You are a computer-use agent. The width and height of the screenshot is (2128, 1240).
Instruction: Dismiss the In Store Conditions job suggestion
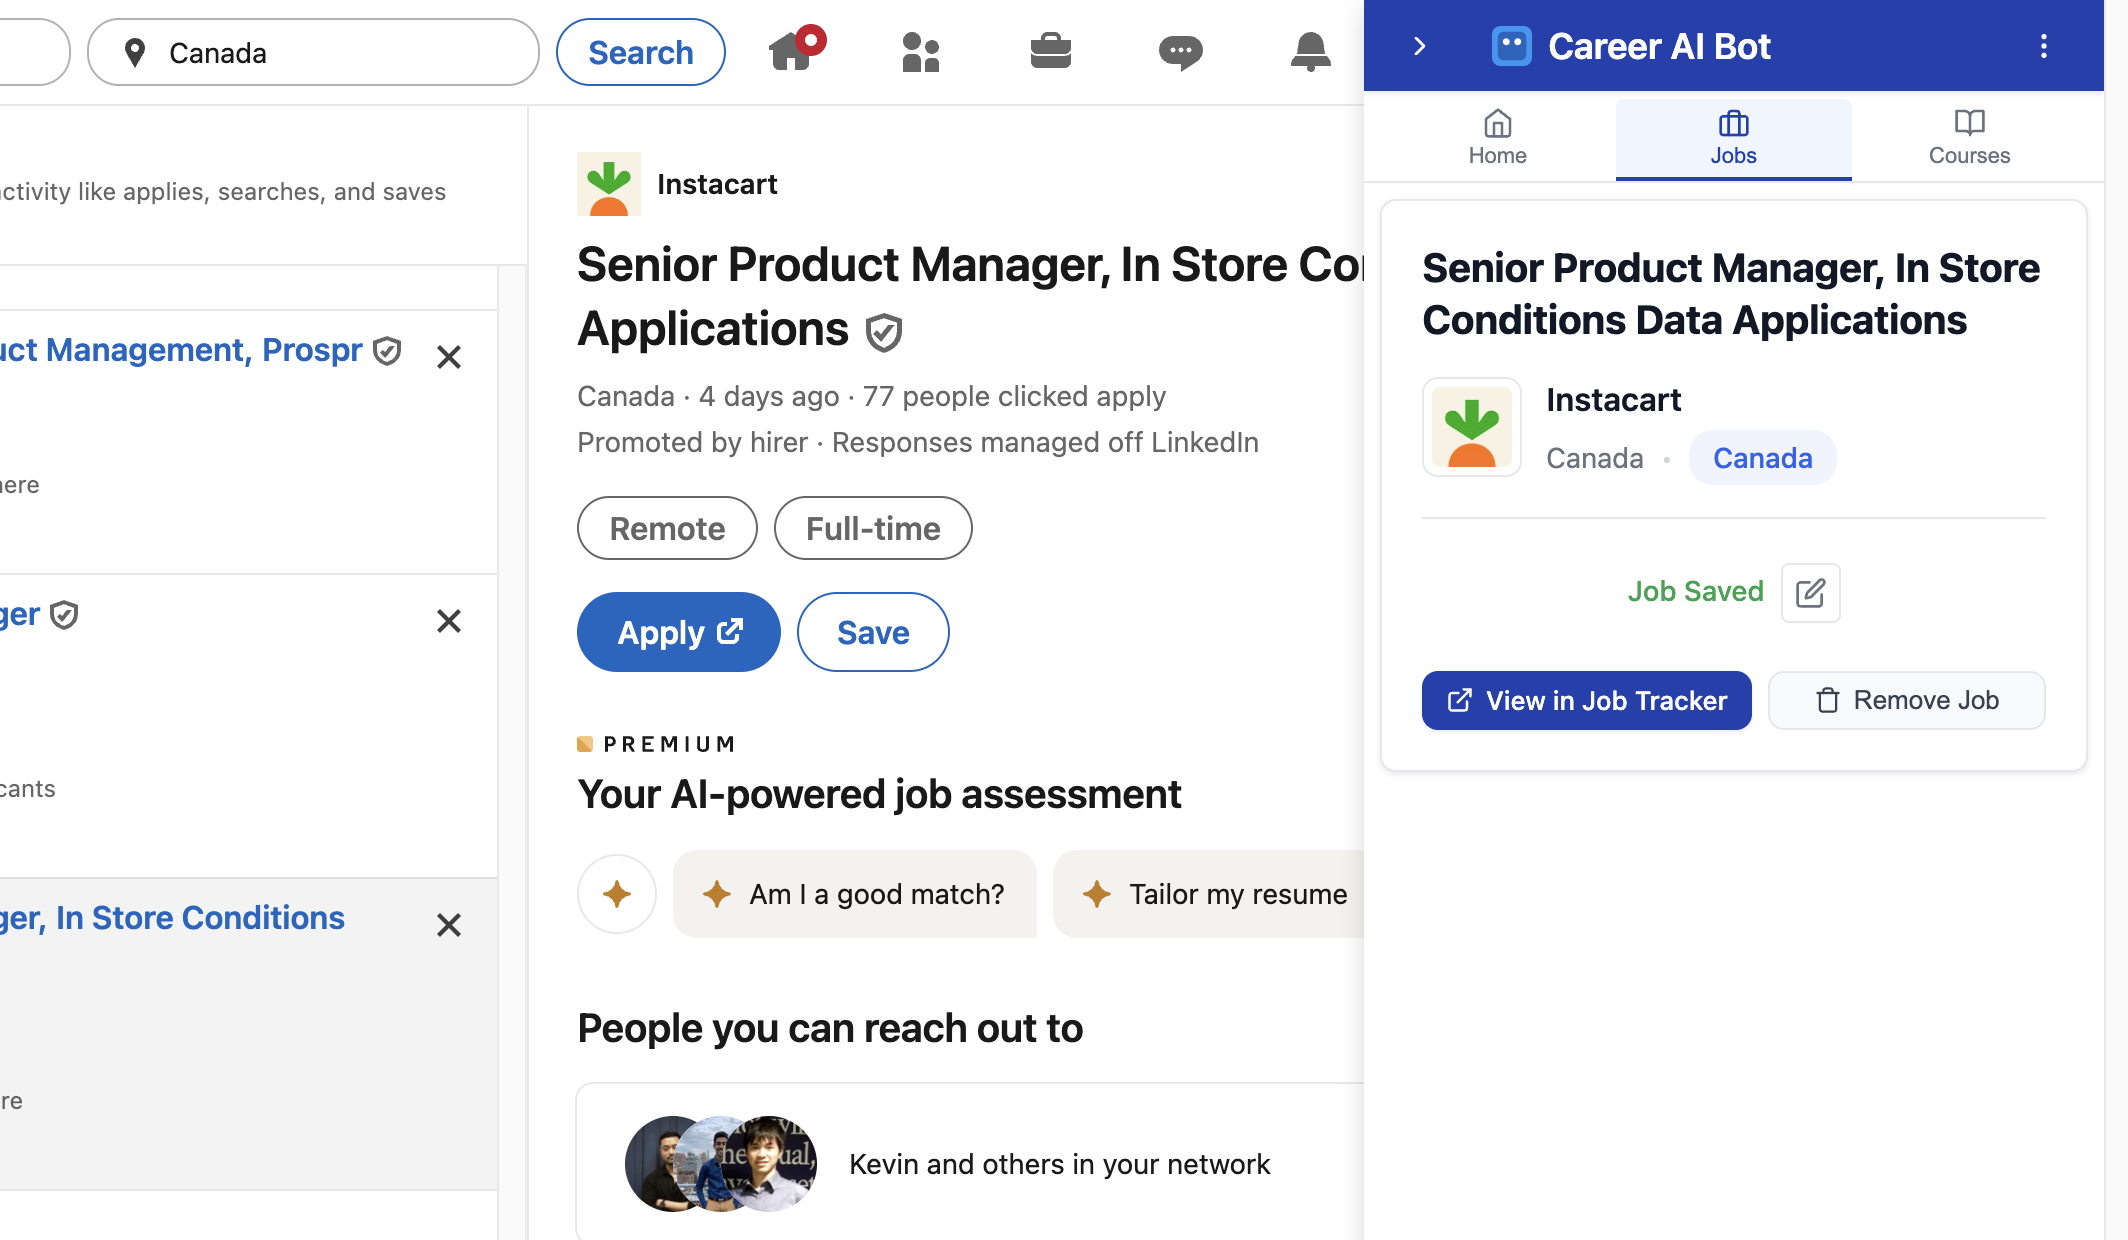point(449,925)
